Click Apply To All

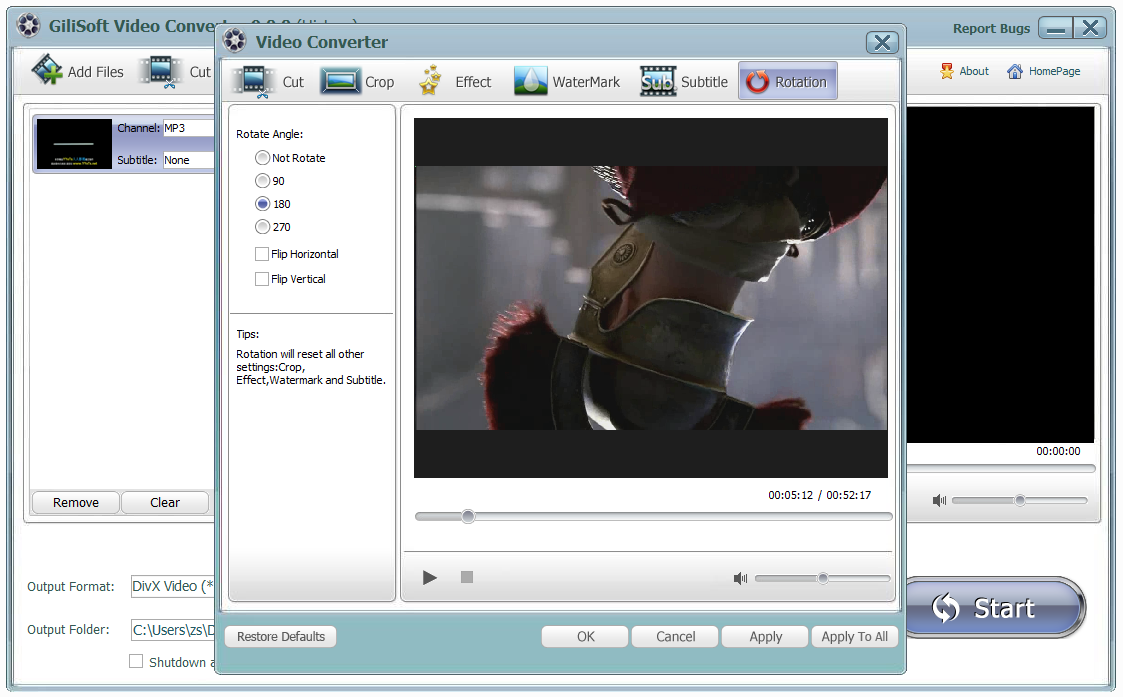click(x=854, y=636)
